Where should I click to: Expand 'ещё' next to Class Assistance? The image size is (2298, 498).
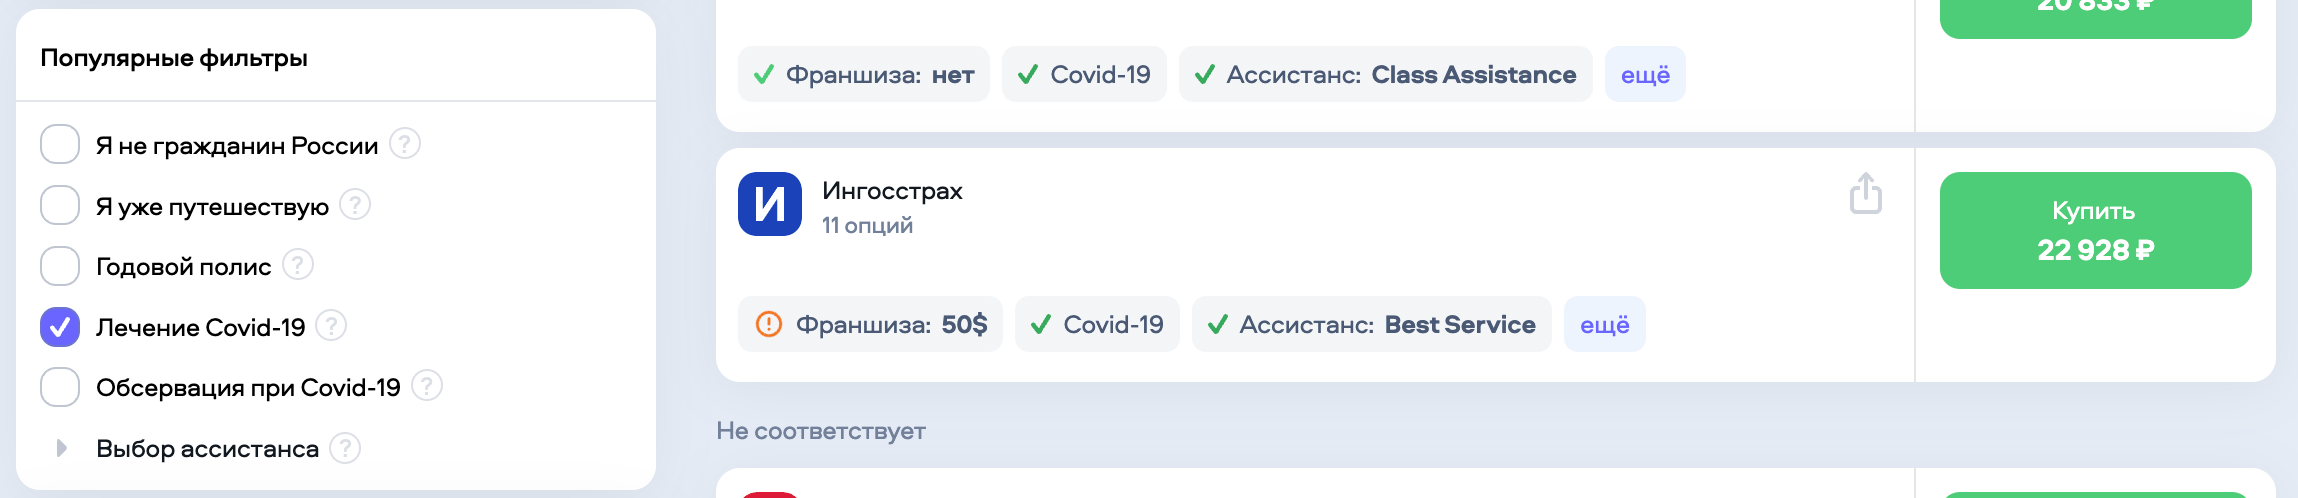point(1645,74)
